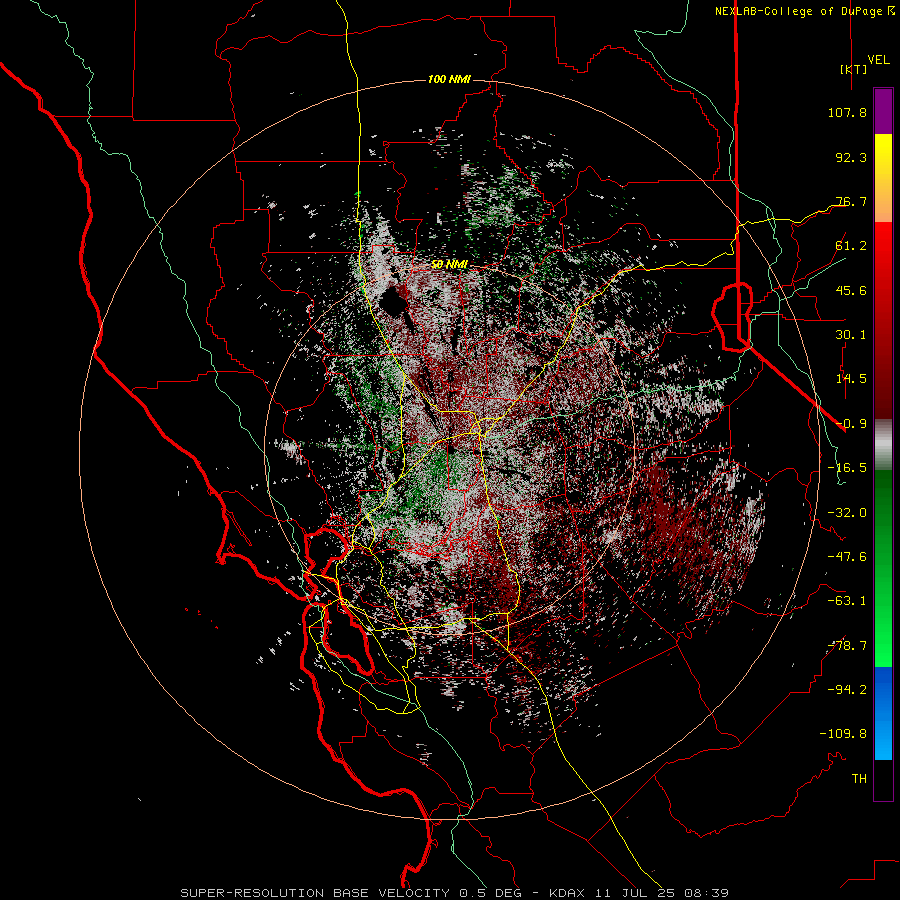Click the VEL legend title
The height and width of the screenshot is (900, 900).
click(x=878, y=60)
